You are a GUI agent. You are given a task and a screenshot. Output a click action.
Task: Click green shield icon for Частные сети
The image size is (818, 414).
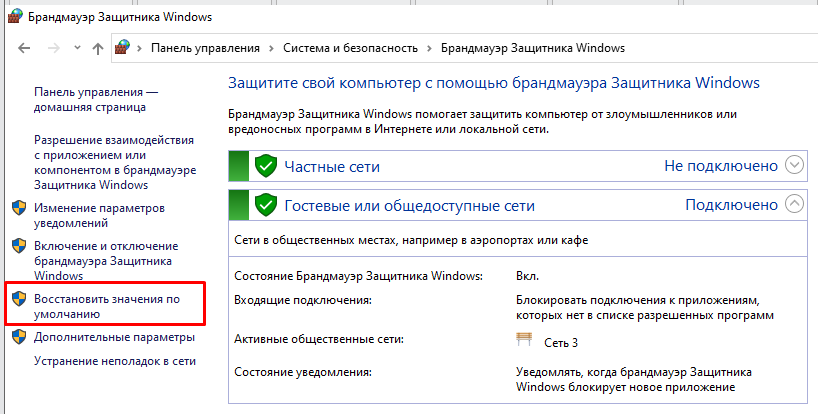[265, 166]
